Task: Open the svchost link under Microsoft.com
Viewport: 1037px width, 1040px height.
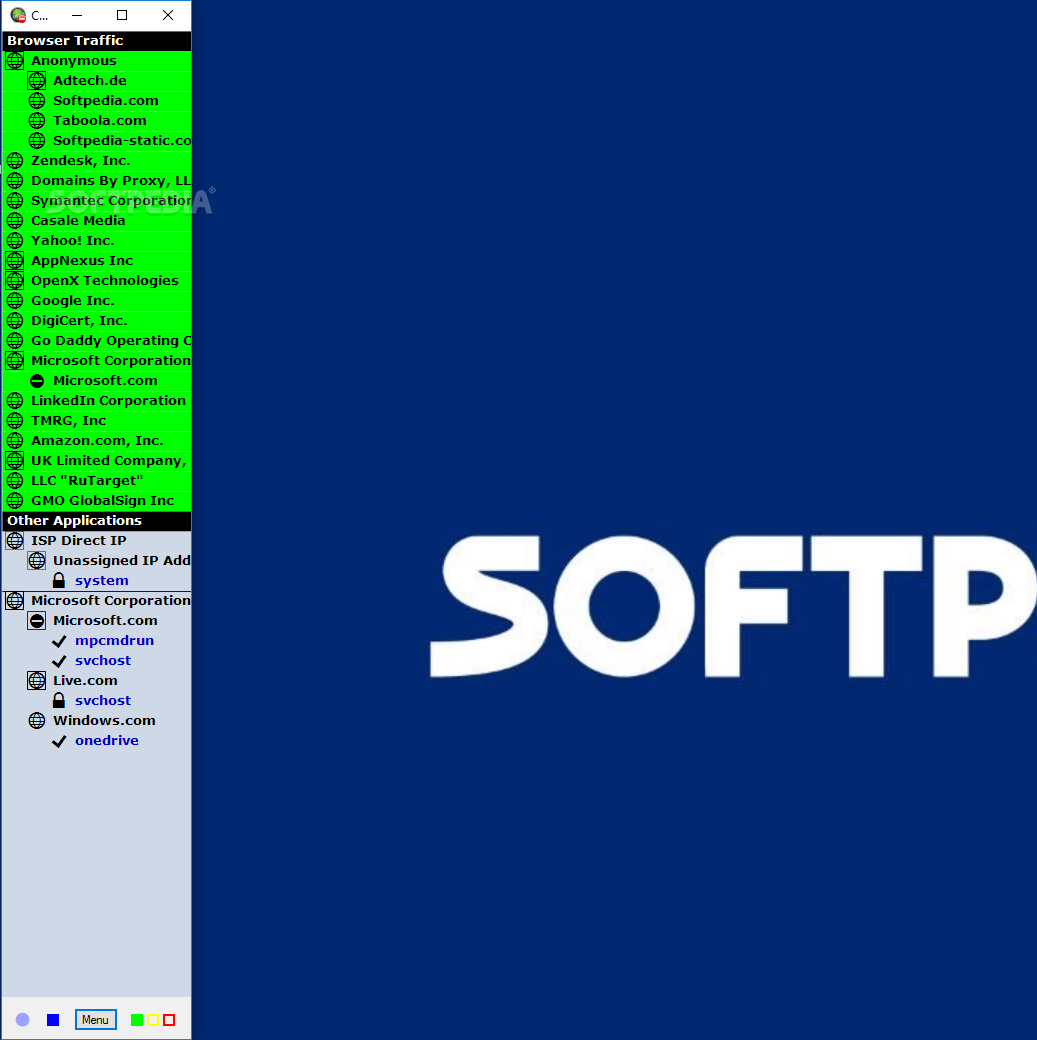Action: point(103,661)
